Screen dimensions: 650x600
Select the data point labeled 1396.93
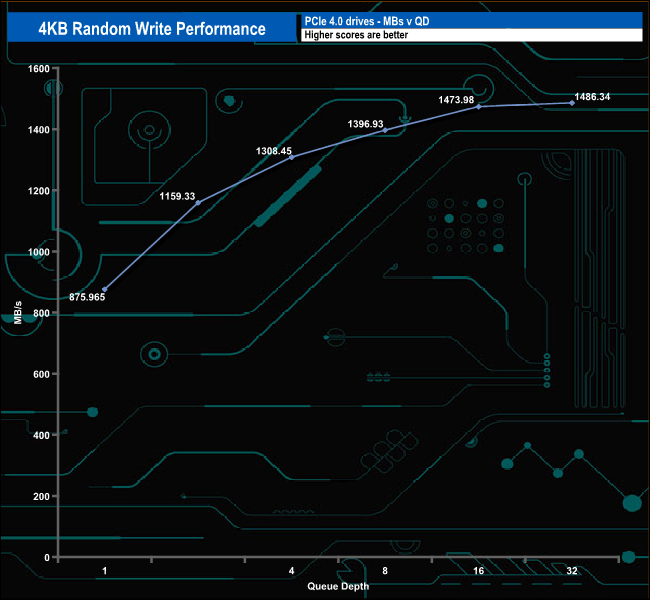click(385, 130)
